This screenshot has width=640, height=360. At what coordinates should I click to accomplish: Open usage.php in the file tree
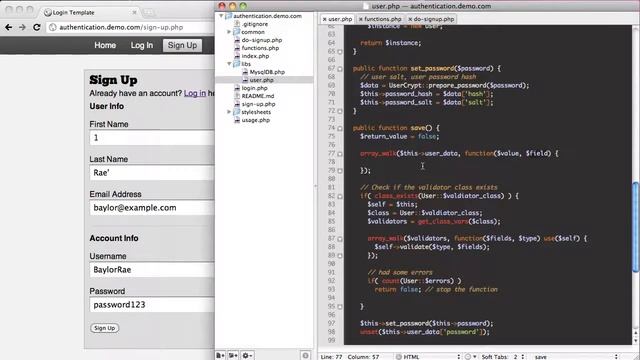256,120
